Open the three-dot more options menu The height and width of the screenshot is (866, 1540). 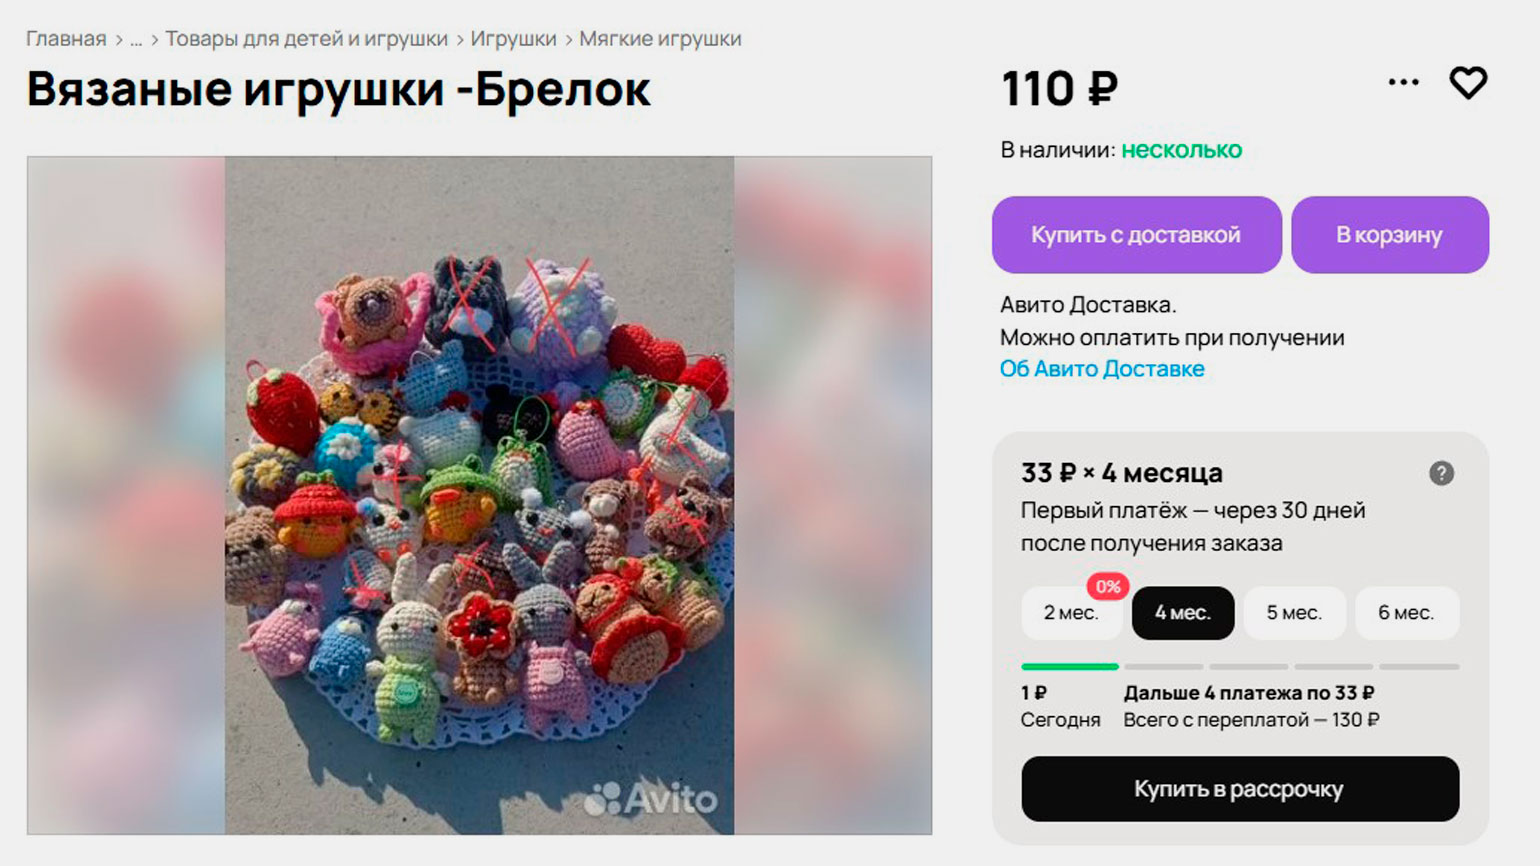coord(1404,83)
